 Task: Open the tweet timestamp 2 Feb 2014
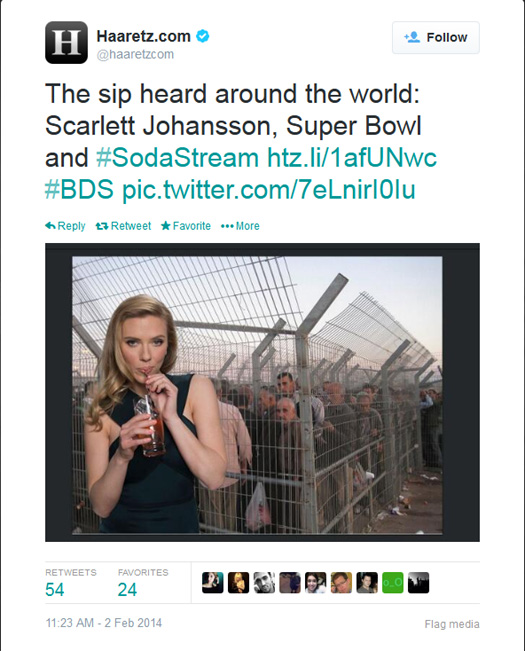click(x=104, y=623)
